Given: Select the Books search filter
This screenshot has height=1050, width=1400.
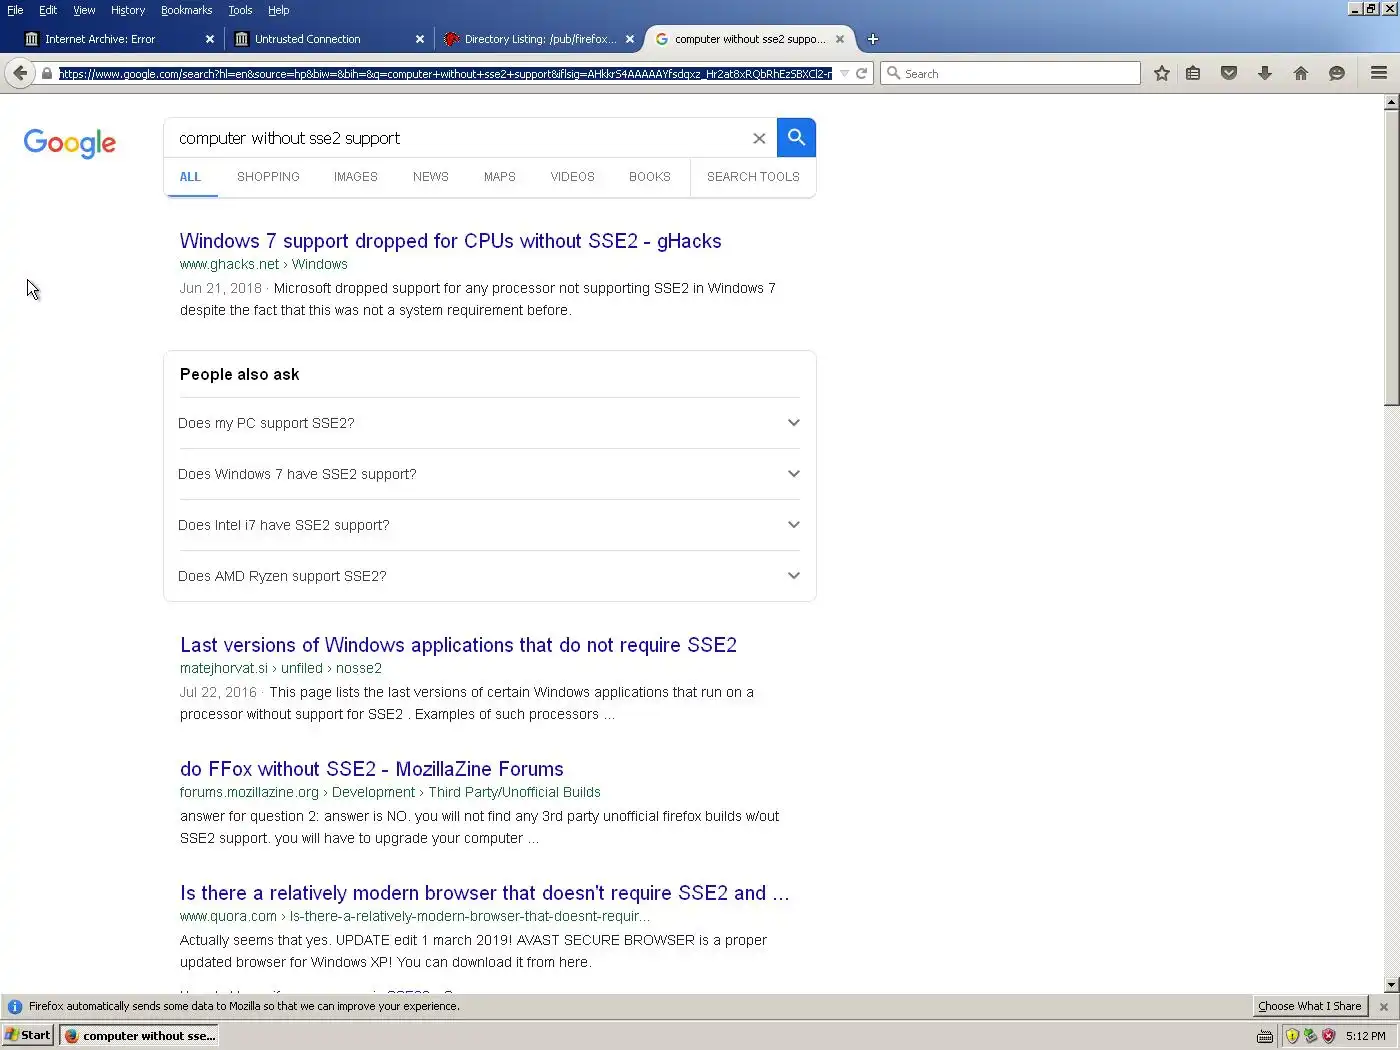Looking at the screenshot, I should tap(650, 177).
